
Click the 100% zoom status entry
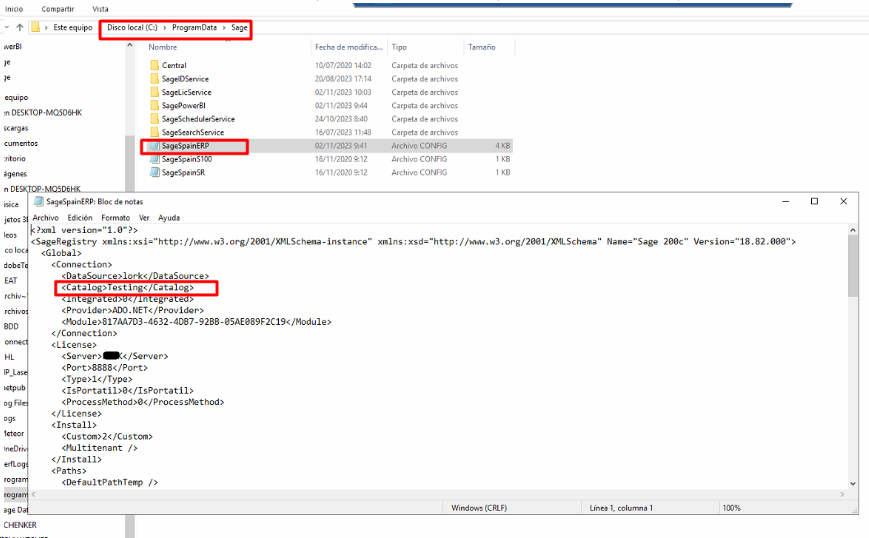point(732,508)
